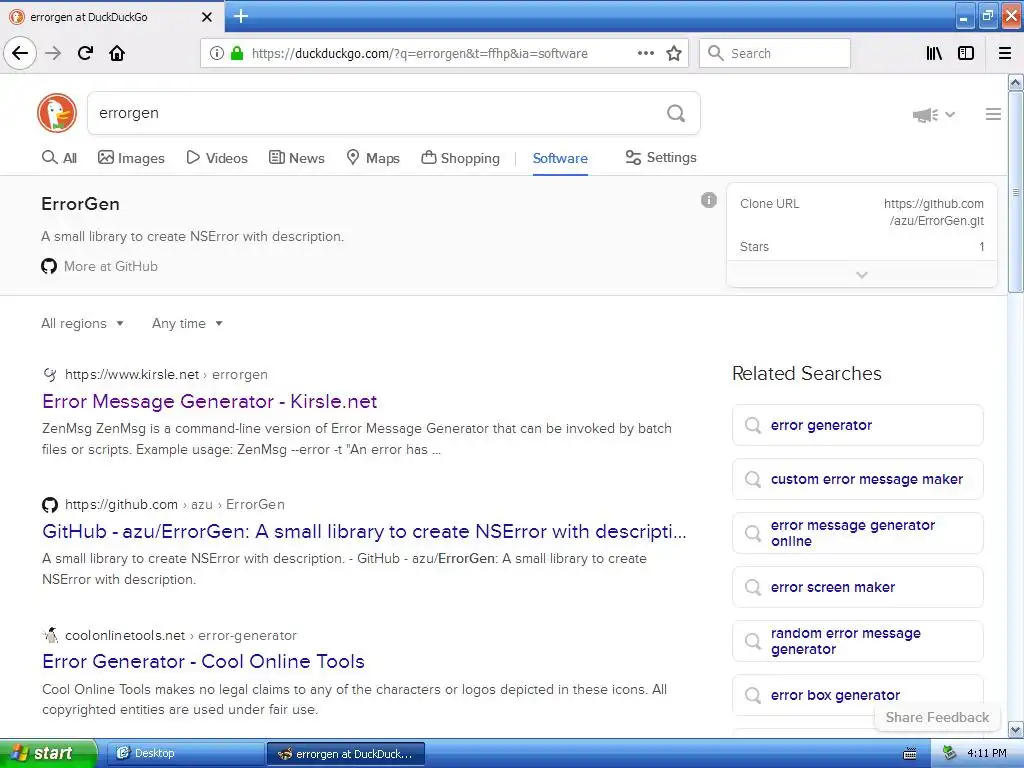Image resolution: width=1024 pixels, height=768 pixels.
Task: Click the taskbar keyboard tray icon
Action: pyautogui.click(x=909, y=754)
